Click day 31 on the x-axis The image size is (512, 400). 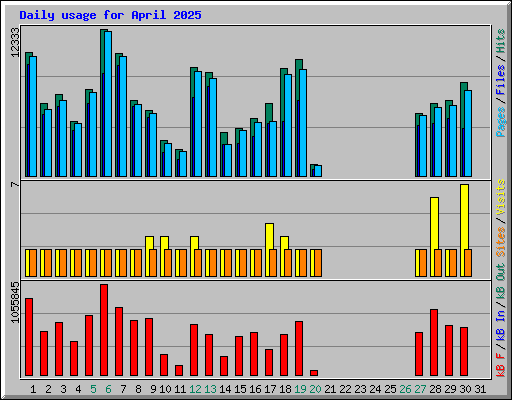tap(480, 389)
